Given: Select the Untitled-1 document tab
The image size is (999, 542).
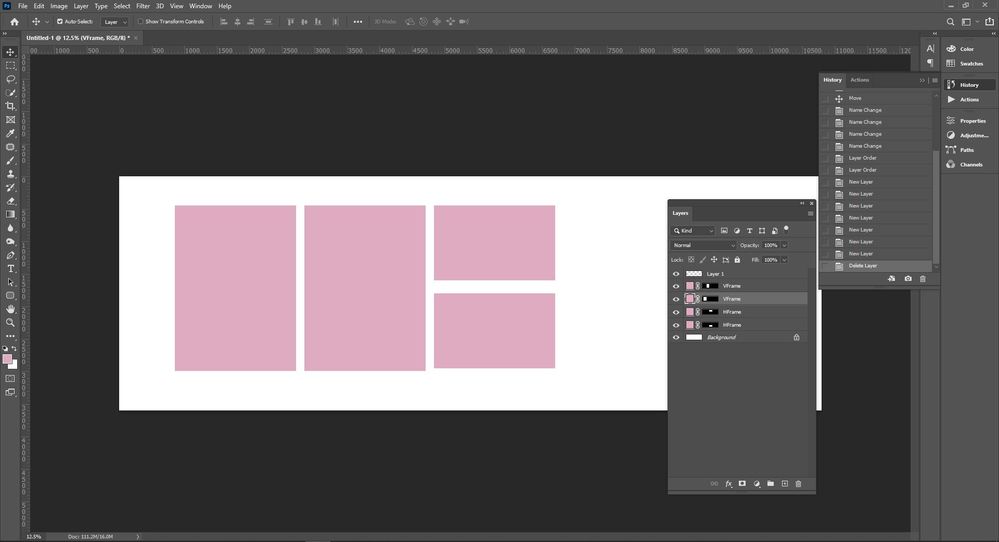Looking at the screenshot, I should pos(78,38).
